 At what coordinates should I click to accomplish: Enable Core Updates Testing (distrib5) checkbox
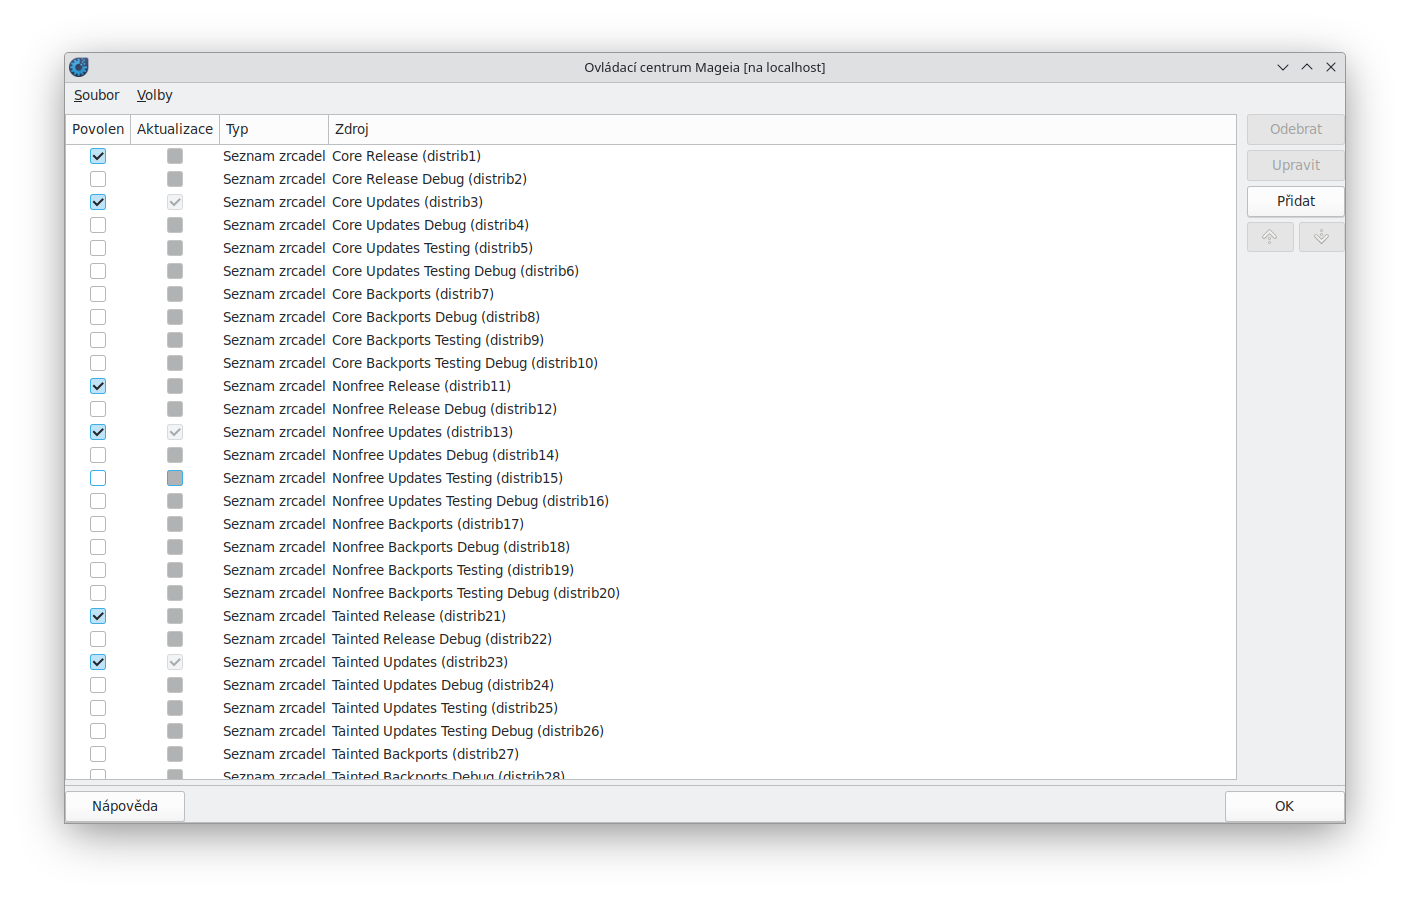tap(98, 248)
